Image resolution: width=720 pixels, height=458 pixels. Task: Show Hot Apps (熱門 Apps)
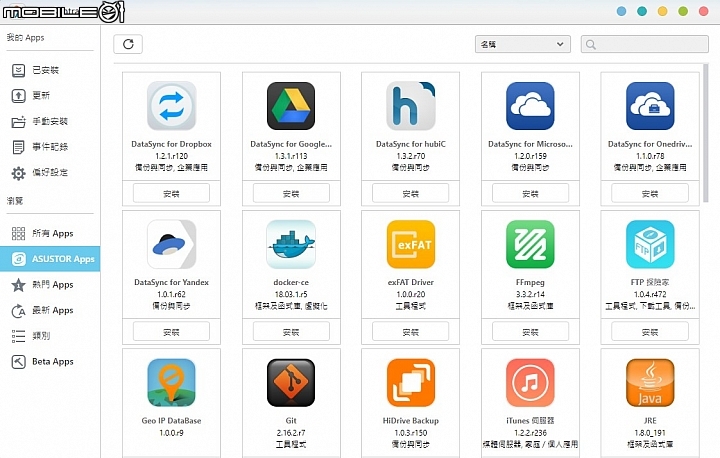tap(50, 285)
